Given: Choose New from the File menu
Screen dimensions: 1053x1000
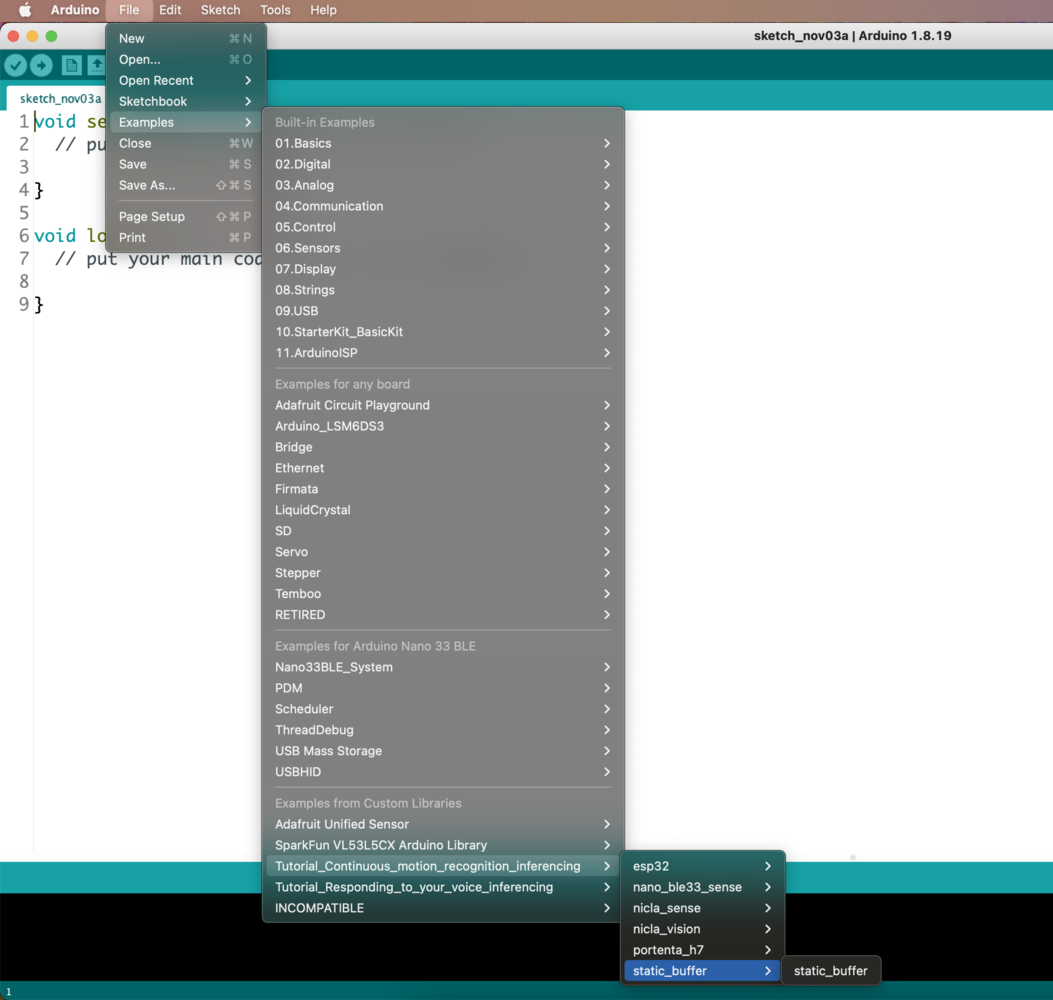Looking at the screenshot, I should click(186, 38).
